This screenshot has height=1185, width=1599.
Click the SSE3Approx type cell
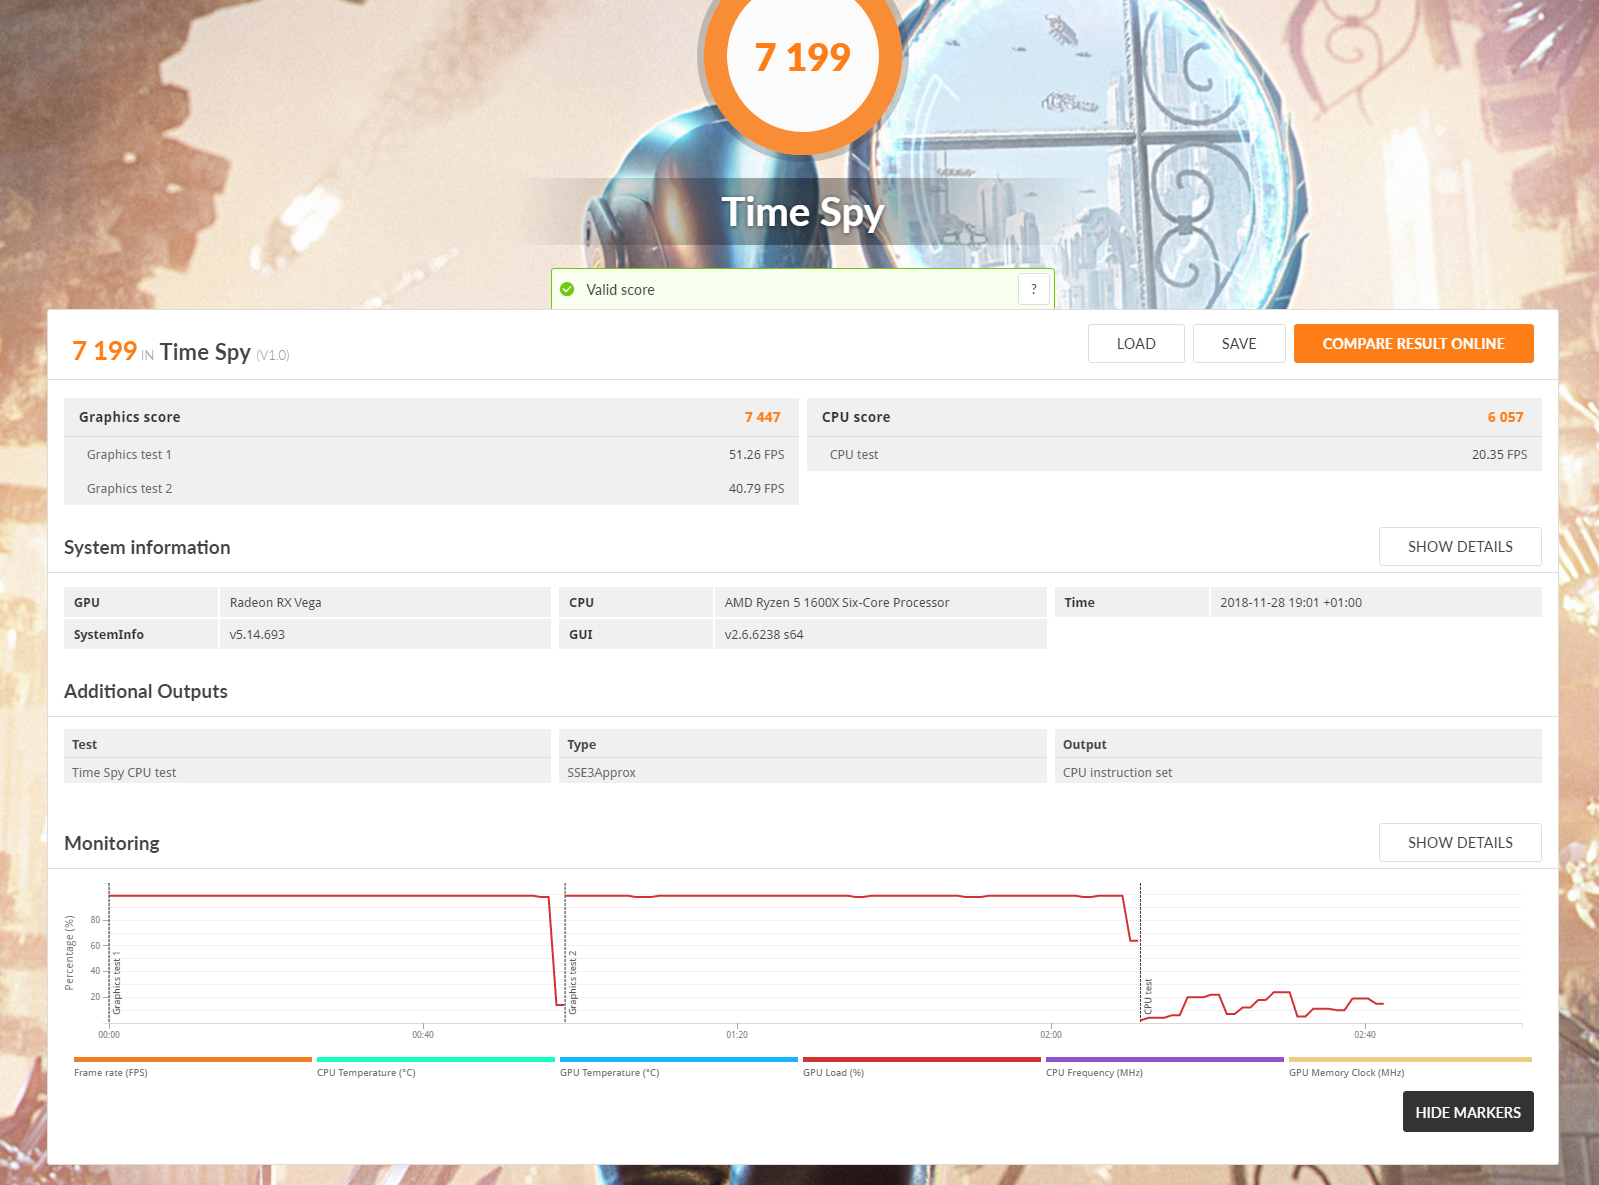click(x=802, y=772)
